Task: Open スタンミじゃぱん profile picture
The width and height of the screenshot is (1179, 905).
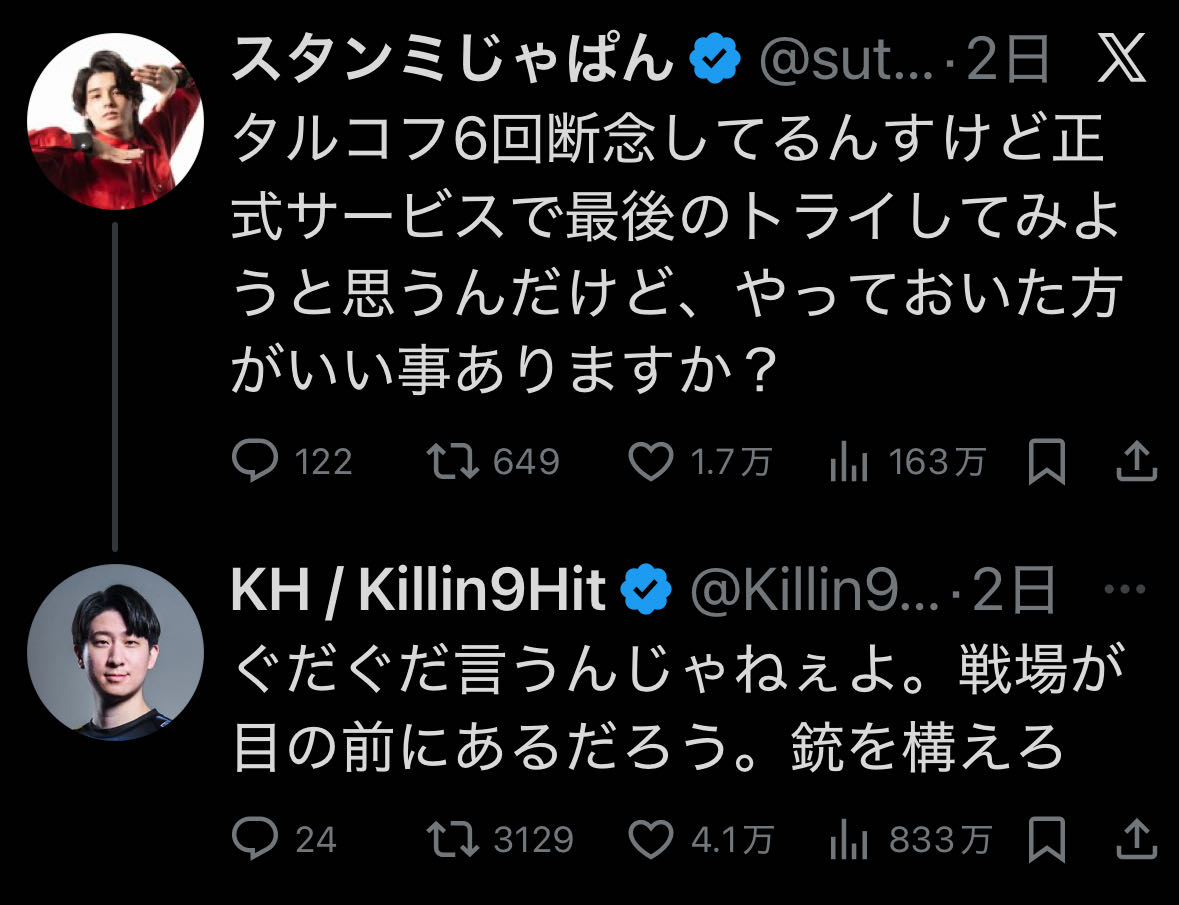Action: [115, 122]
